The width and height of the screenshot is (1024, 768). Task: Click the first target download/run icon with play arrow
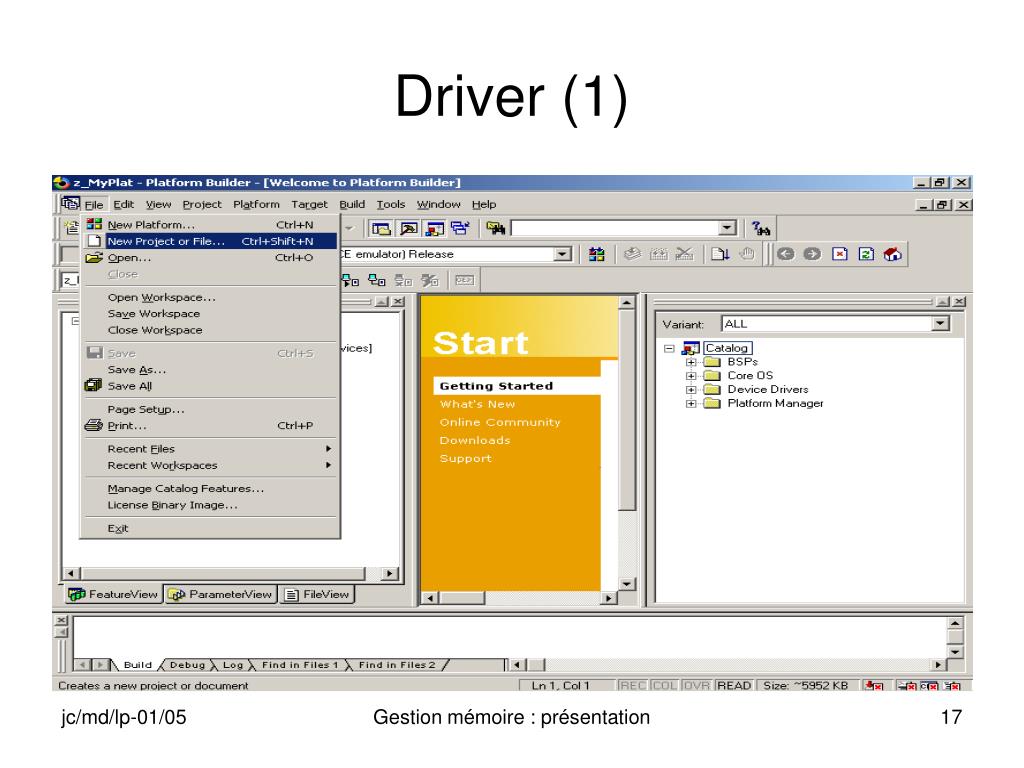point(351,281)
